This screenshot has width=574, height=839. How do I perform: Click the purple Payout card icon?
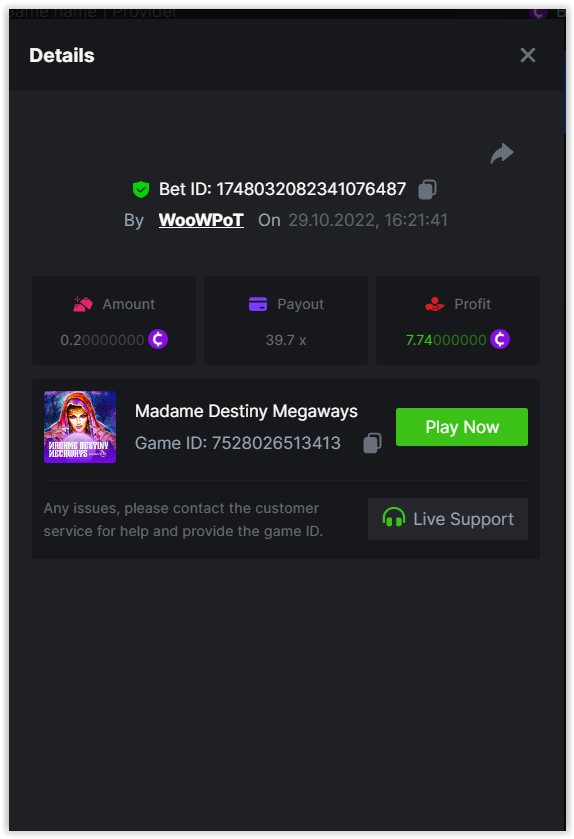[258, 304]
